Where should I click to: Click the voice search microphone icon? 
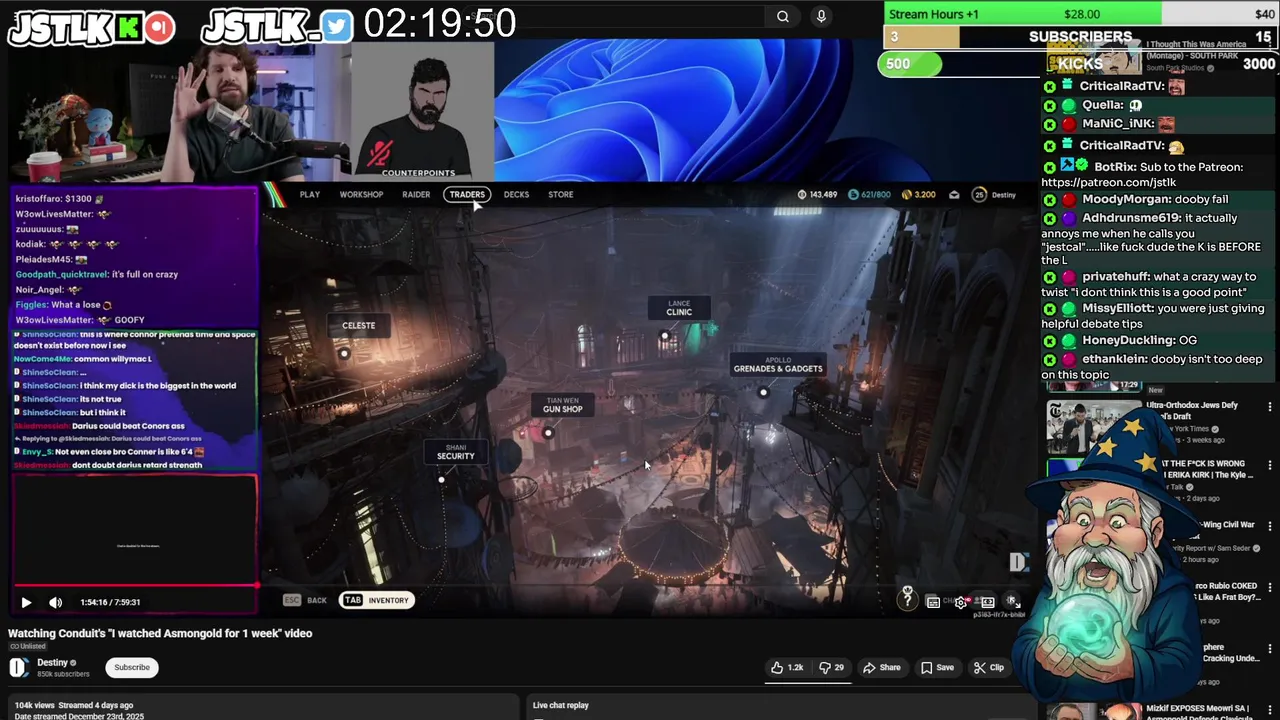pyautogui.click(x=821, y=16)
